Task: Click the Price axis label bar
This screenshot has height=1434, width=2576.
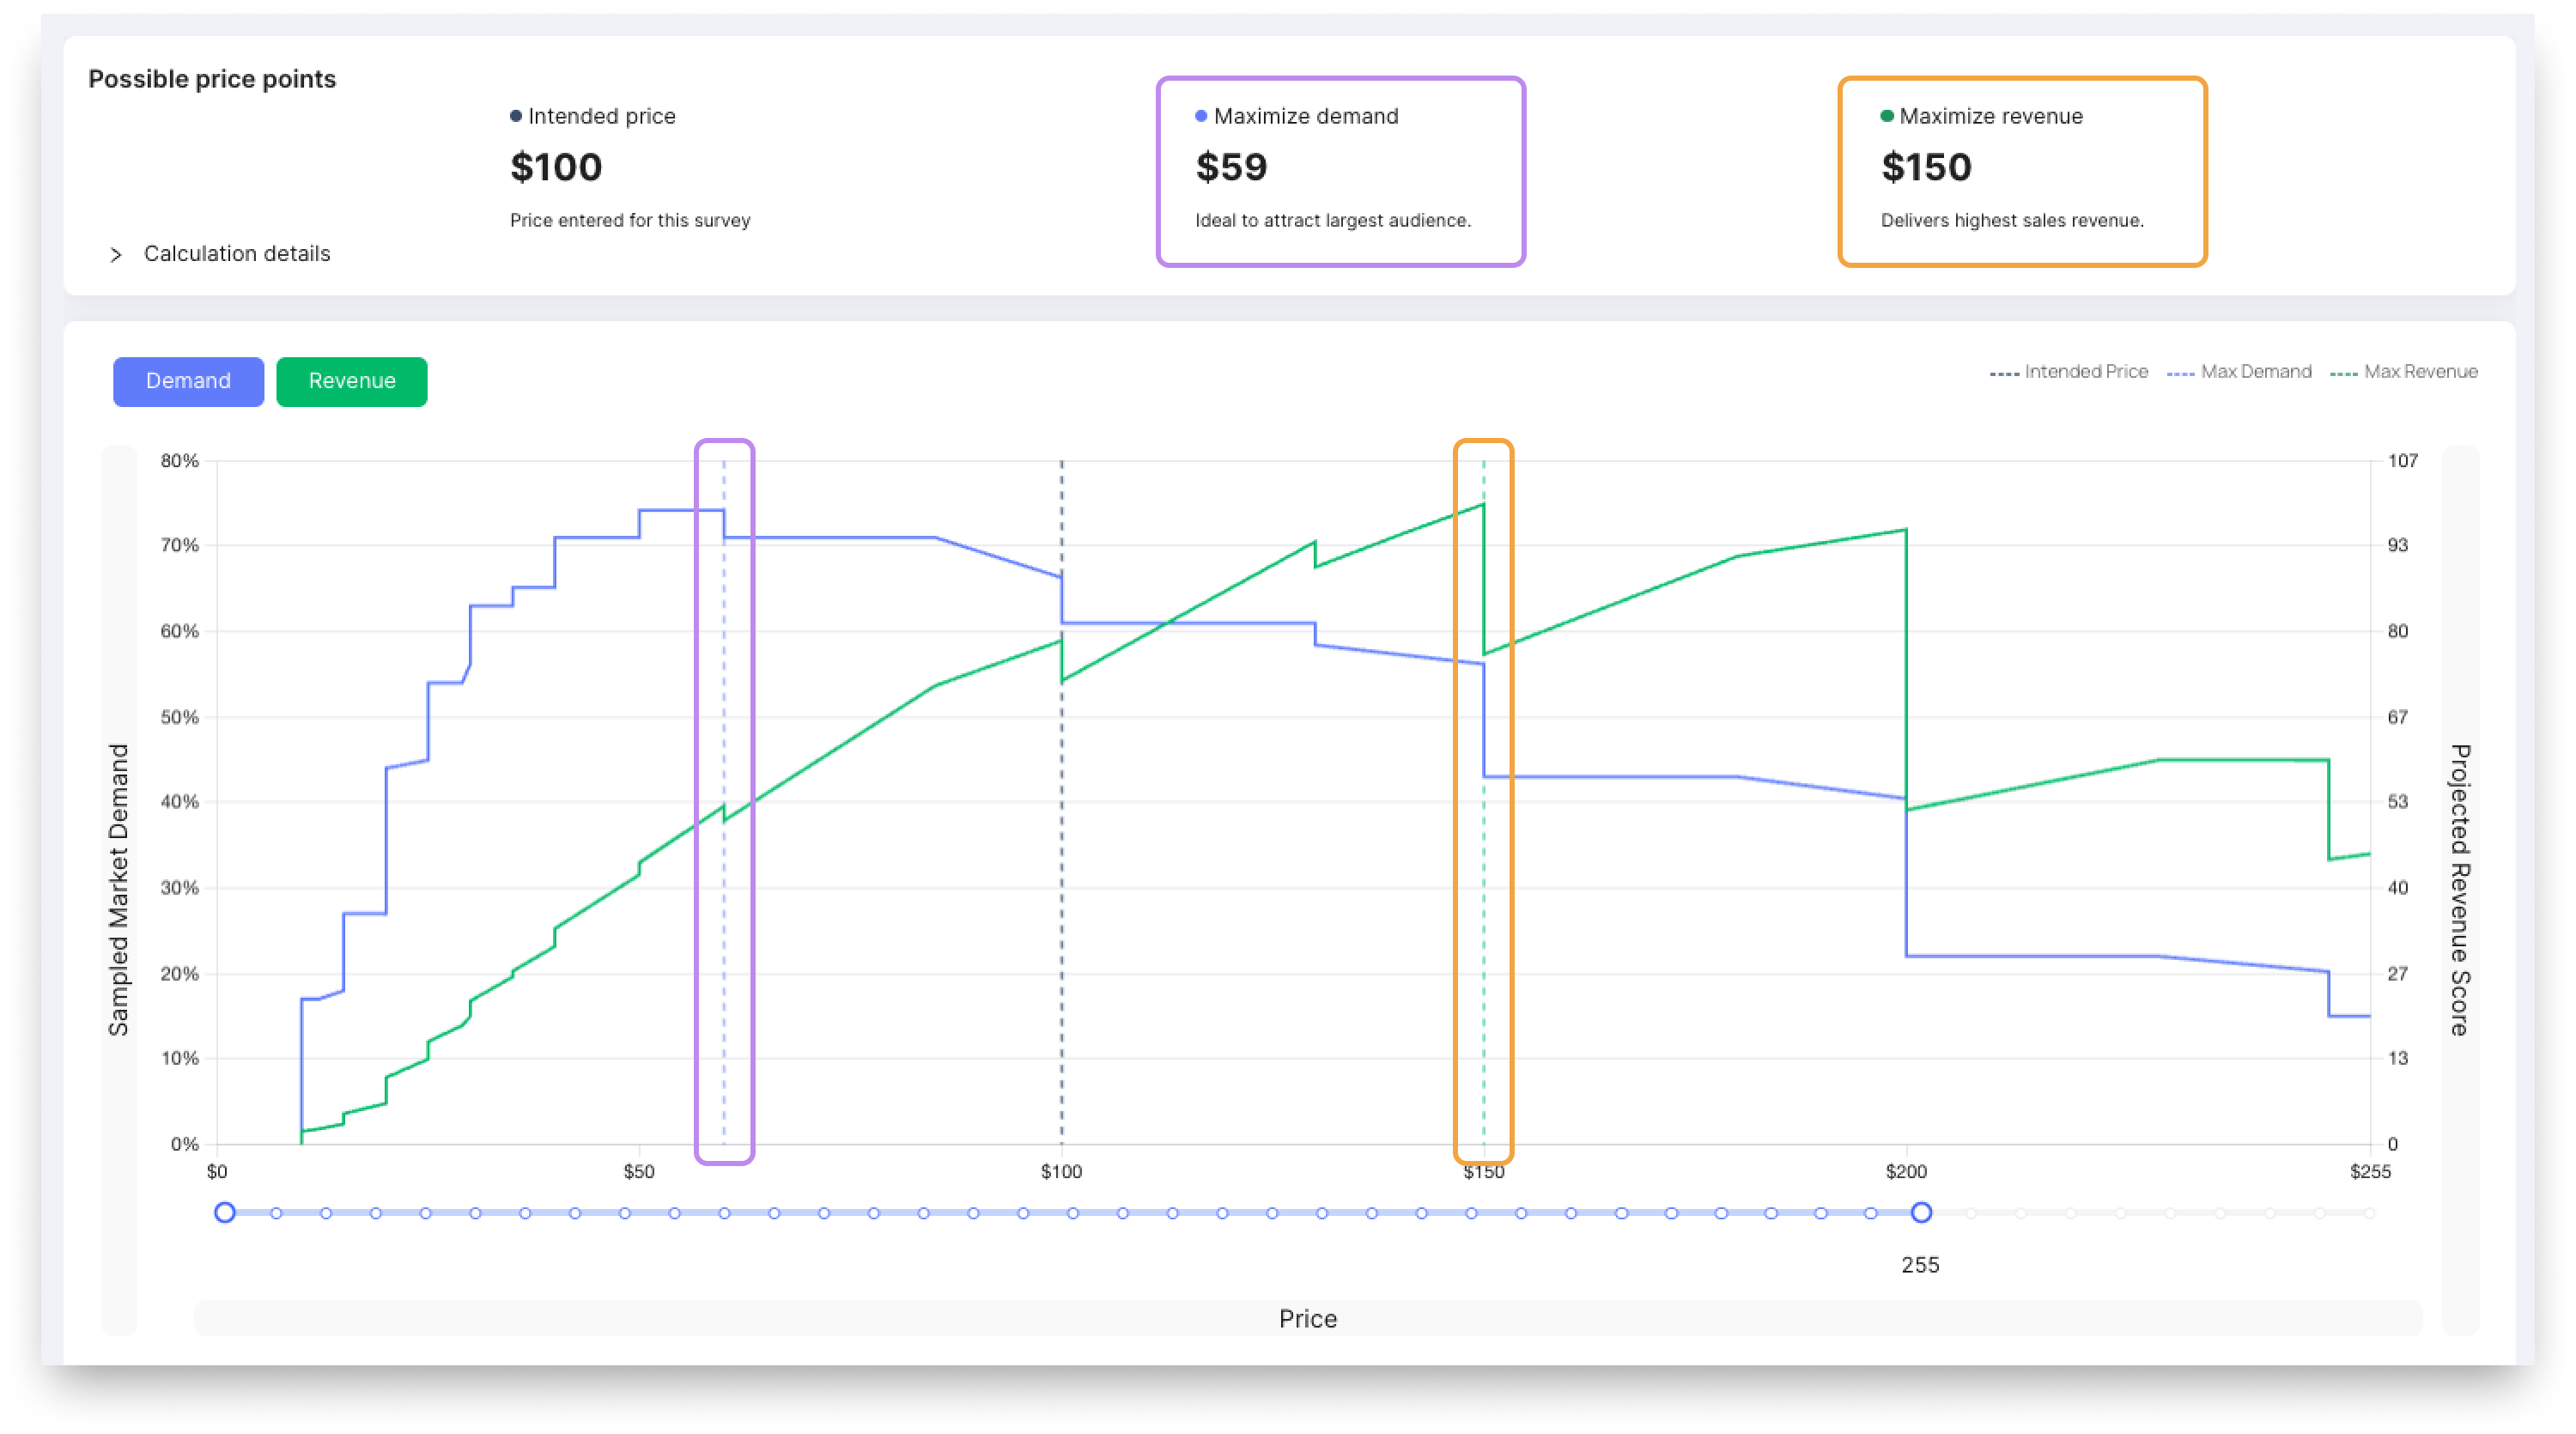Action: [x=1308, y=1318]
